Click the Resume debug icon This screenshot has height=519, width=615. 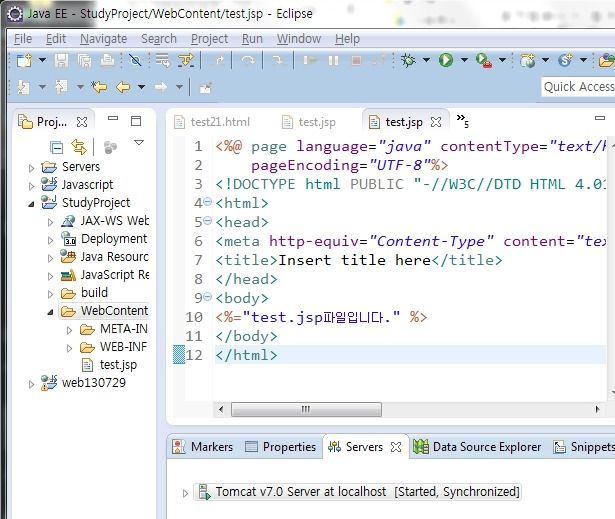pyautogui.click(x=310, y=60)
